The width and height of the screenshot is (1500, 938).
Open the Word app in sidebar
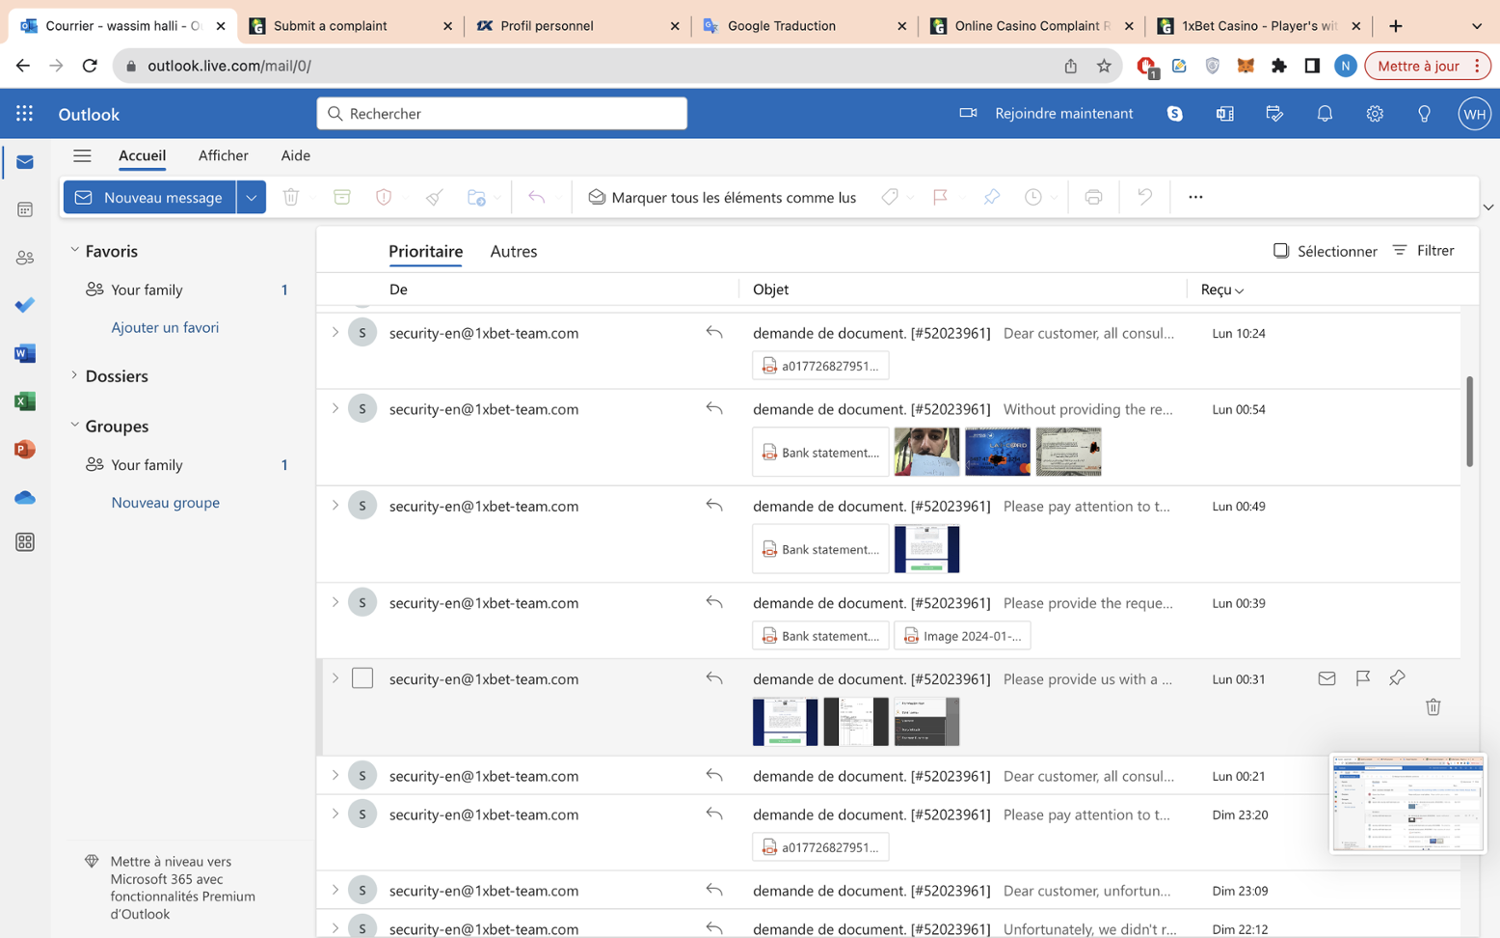point(25,353)
